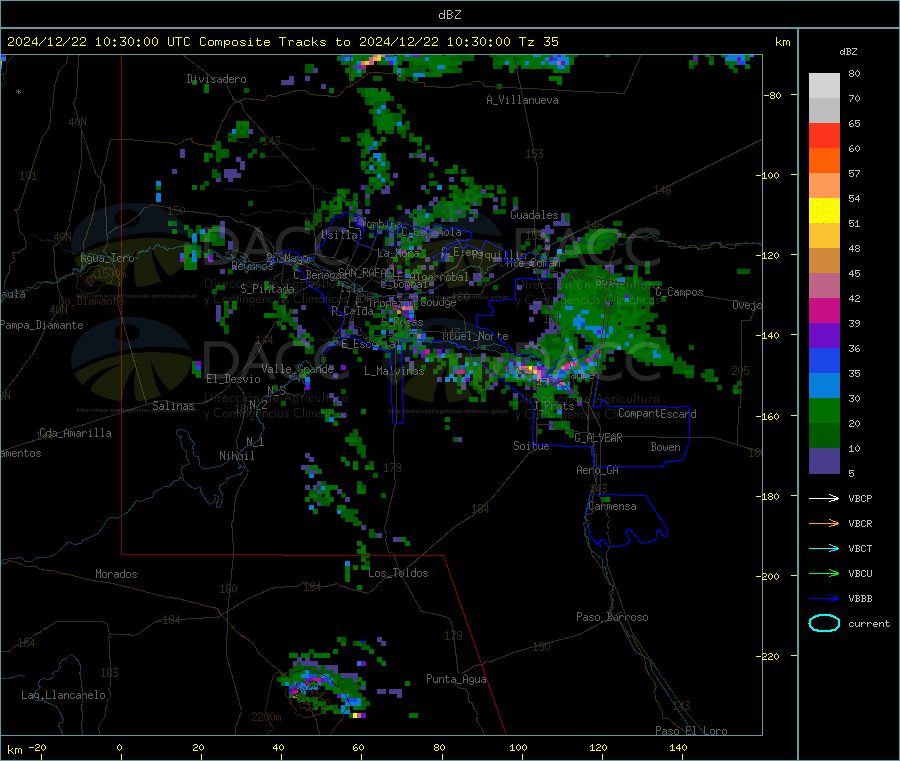Click the A_Villanueva map label
The width and height of the screenshot is (900, 761).
pyautogui.click(x=522, y=100)
